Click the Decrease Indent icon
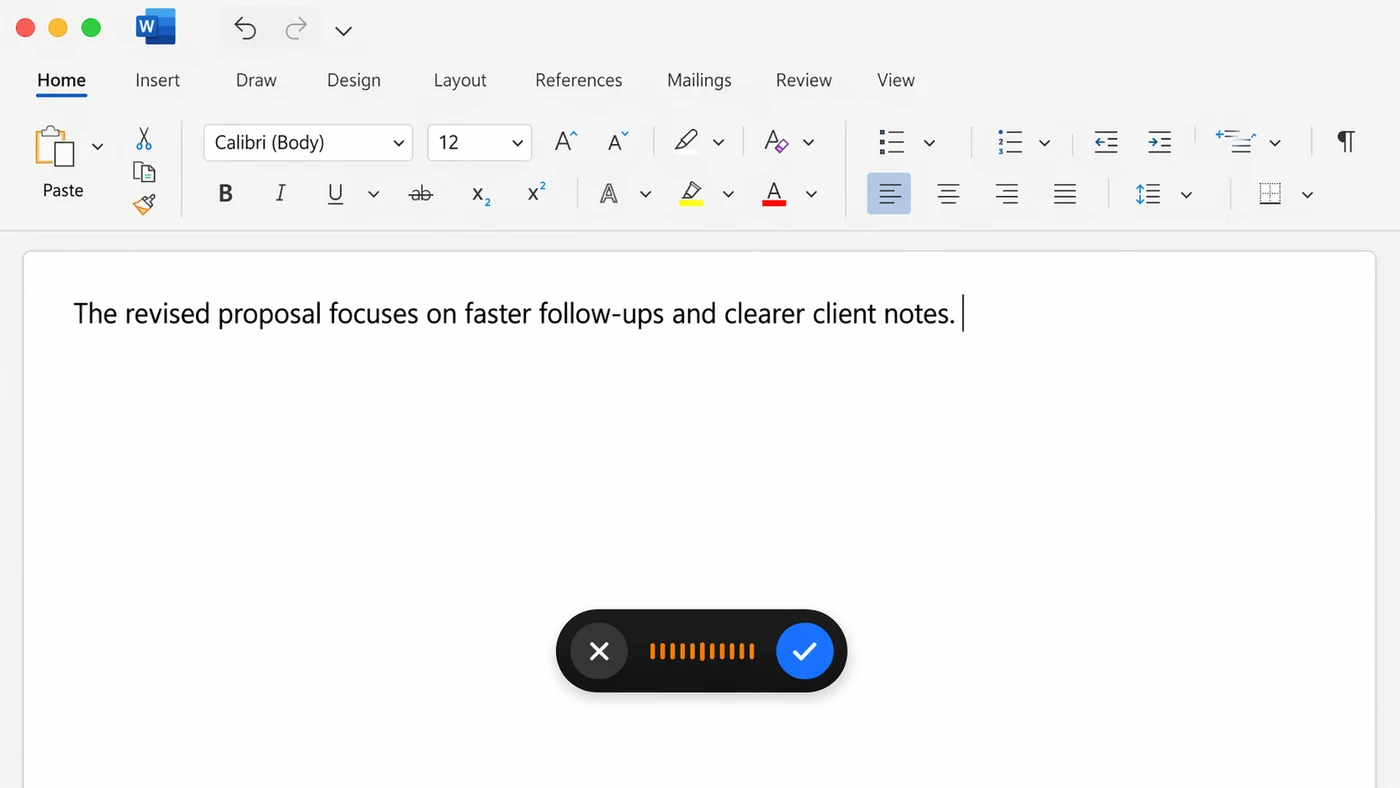 coord(1105,141)
